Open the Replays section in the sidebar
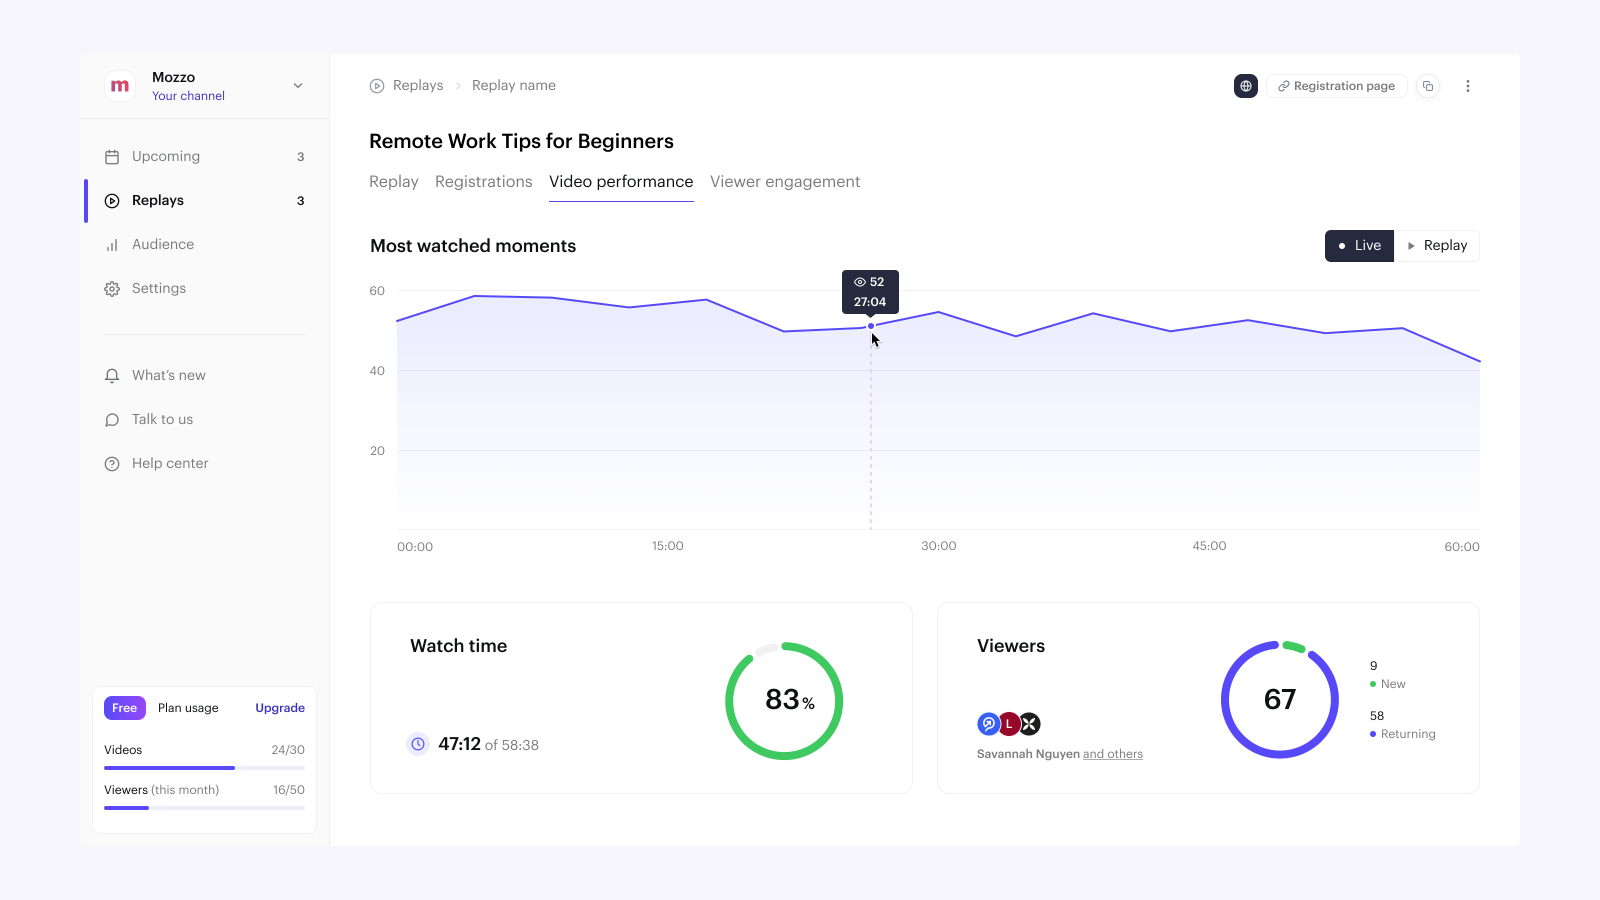Viewport: 1600px width, 900px height. pyautogui.click(x=157, y=200)
